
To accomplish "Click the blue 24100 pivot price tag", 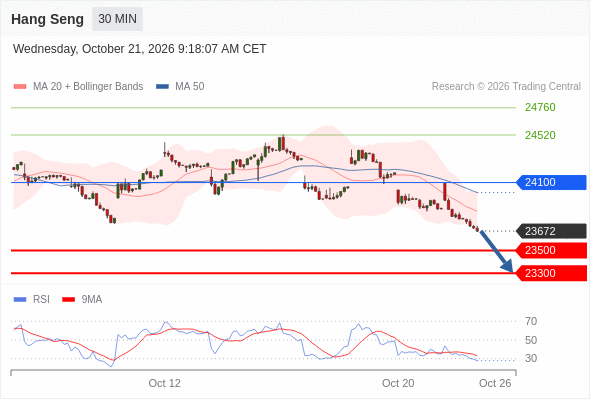I will coord(551,183).
